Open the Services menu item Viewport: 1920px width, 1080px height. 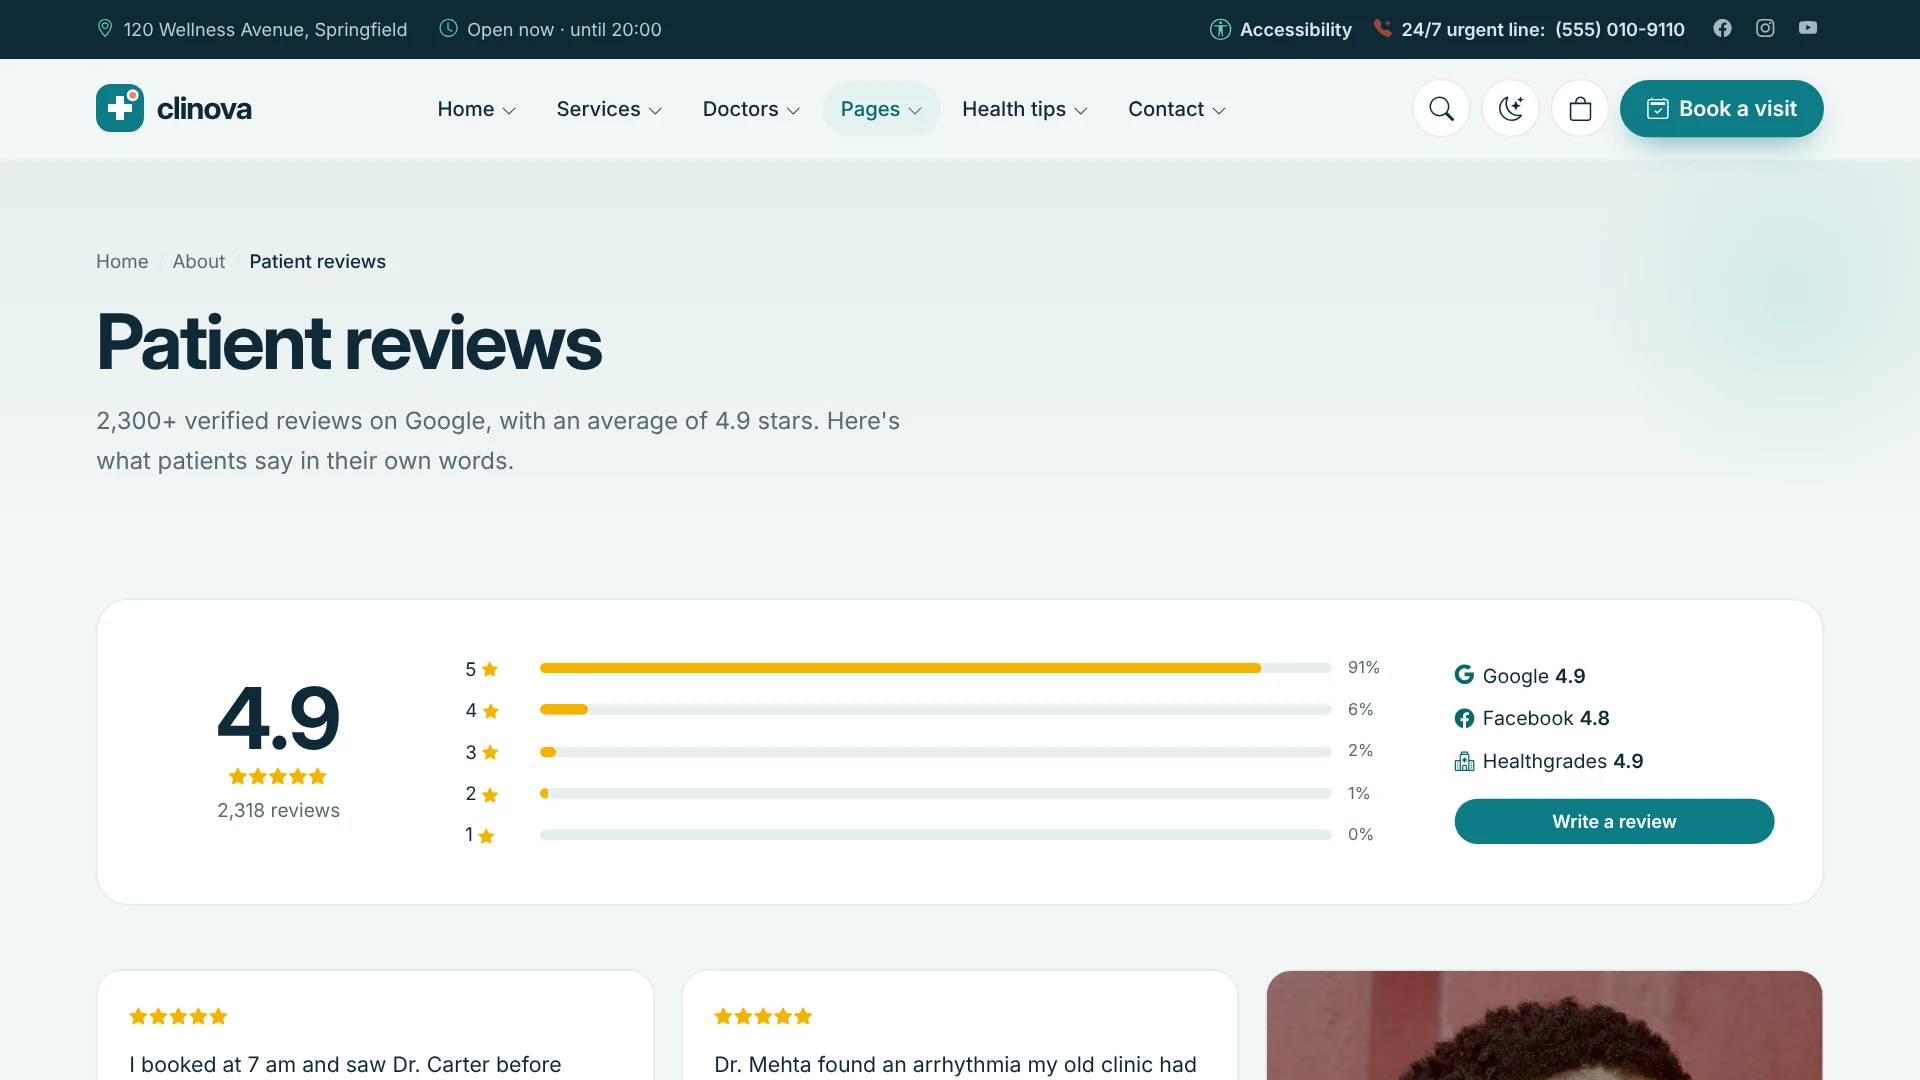point(609,109)
